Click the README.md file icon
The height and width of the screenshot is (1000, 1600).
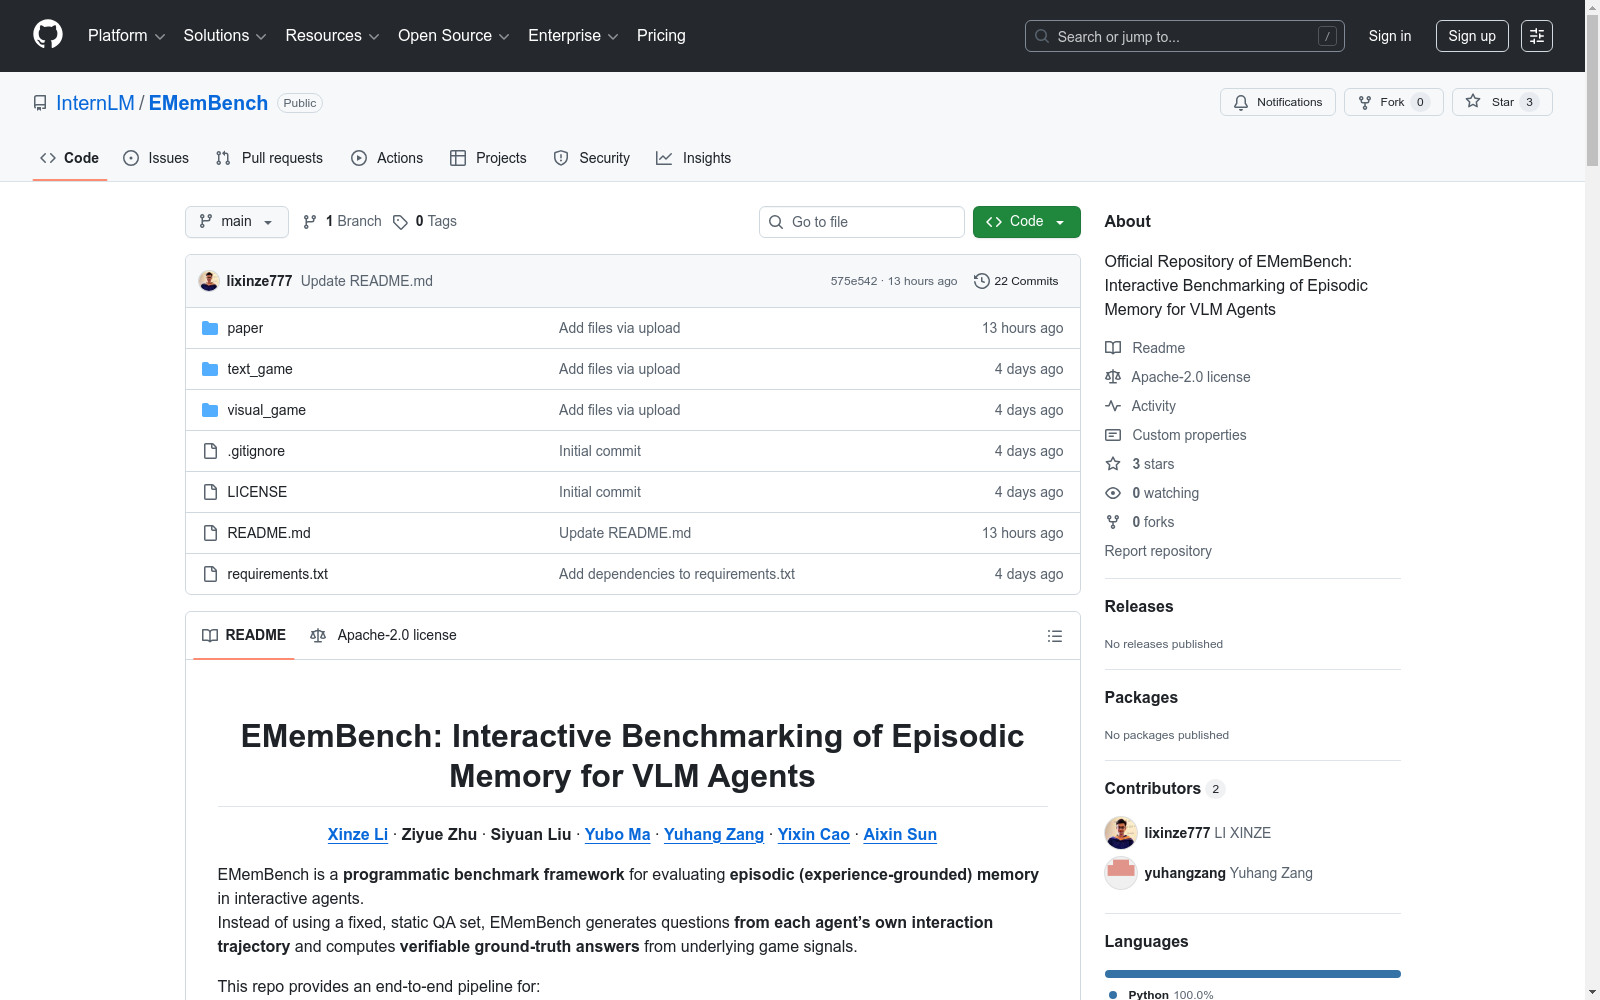210,533
